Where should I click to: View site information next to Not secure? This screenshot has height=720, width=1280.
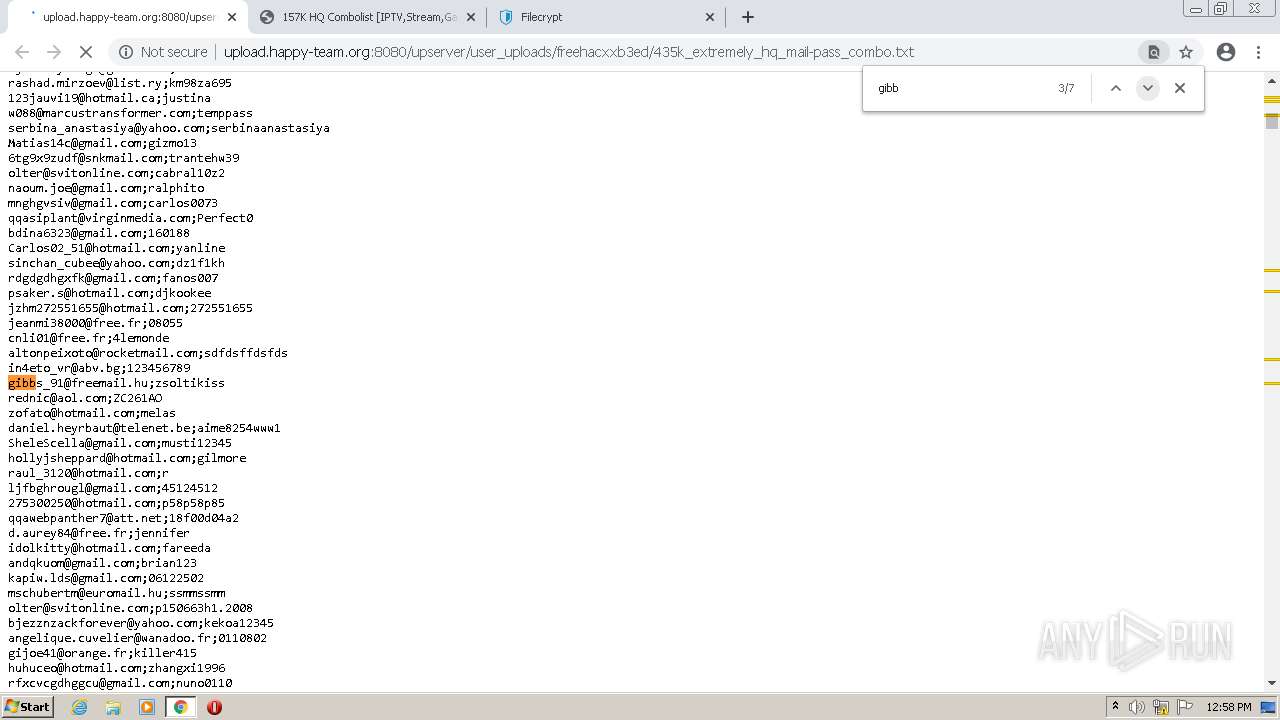point(125,52)
